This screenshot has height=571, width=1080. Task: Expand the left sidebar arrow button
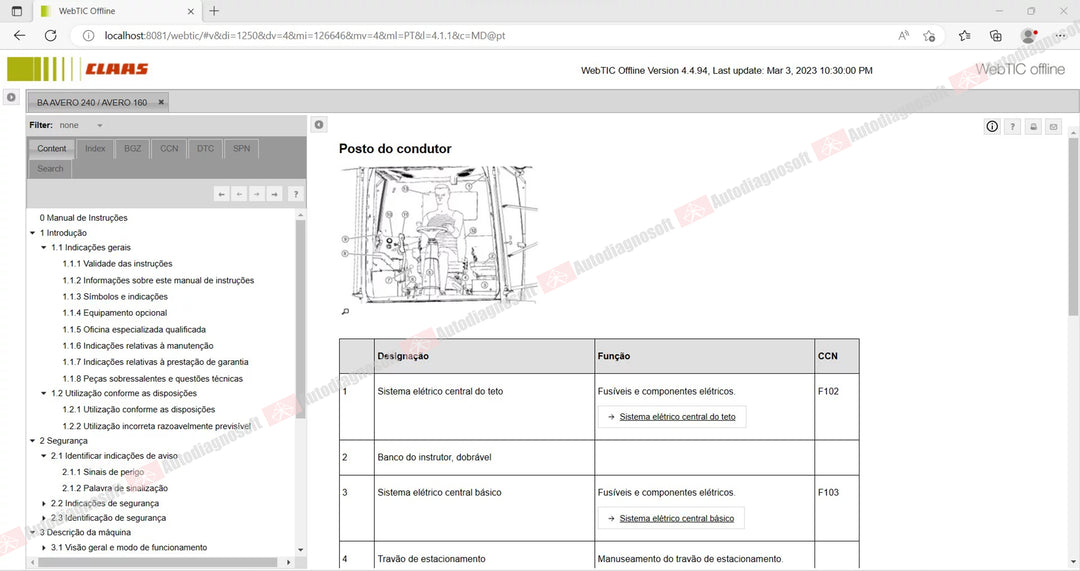click(x=11, y=97)
